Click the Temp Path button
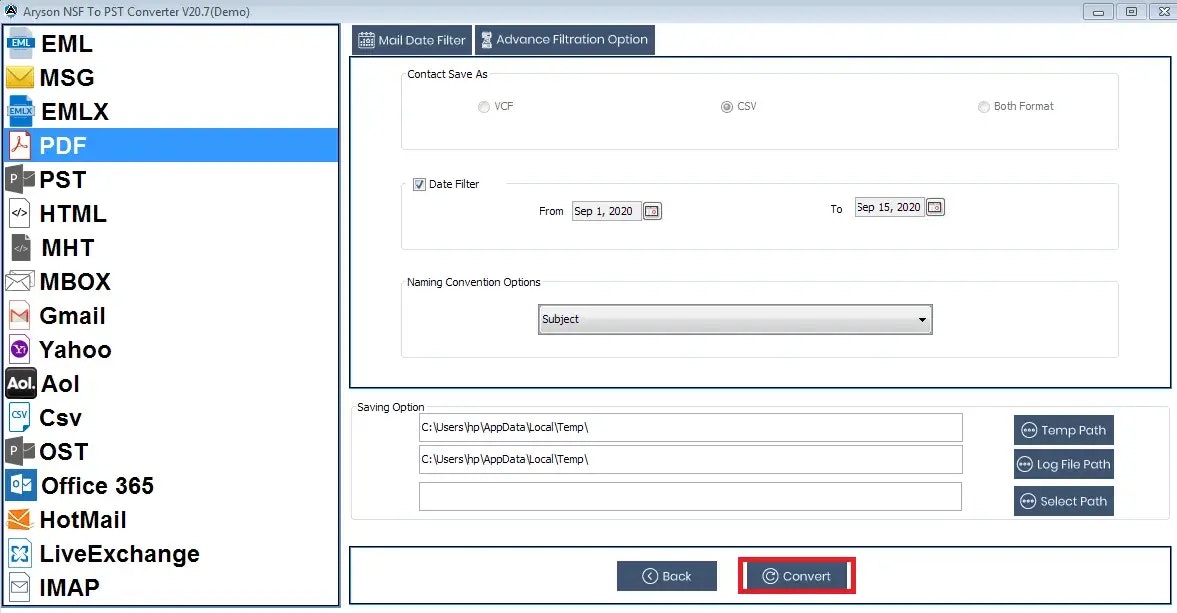The height and width of the screenshot is (613, 1177). (x=1064, y=430)
